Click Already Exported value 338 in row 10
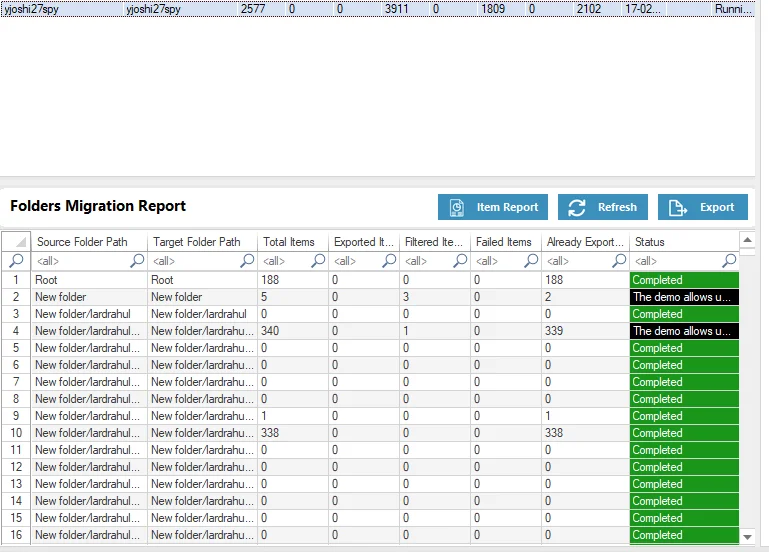Image resolution: width=769 pixels, height=552 pixels. click(x=554, y=433)
